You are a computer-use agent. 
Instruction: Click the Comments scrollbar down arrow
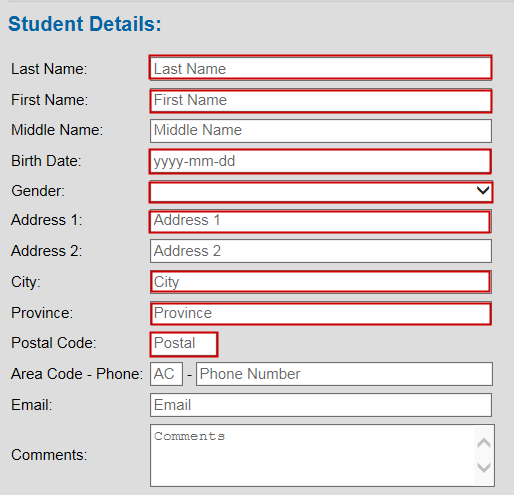point(484,467)
